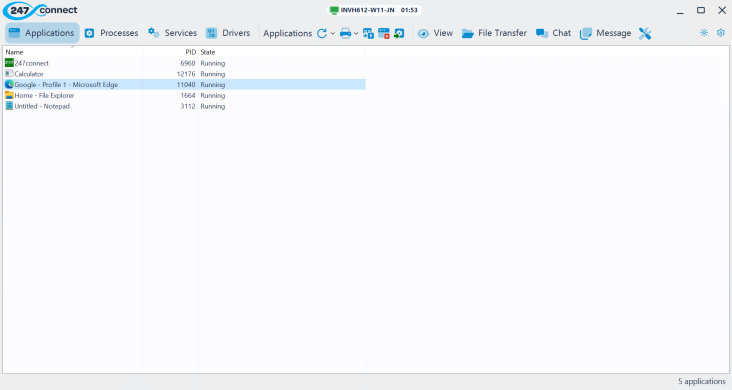This screenshot has width=732, height=390.
Task: Open the tools wrench and screwdriver icon
Action: (x=645, y=33)
